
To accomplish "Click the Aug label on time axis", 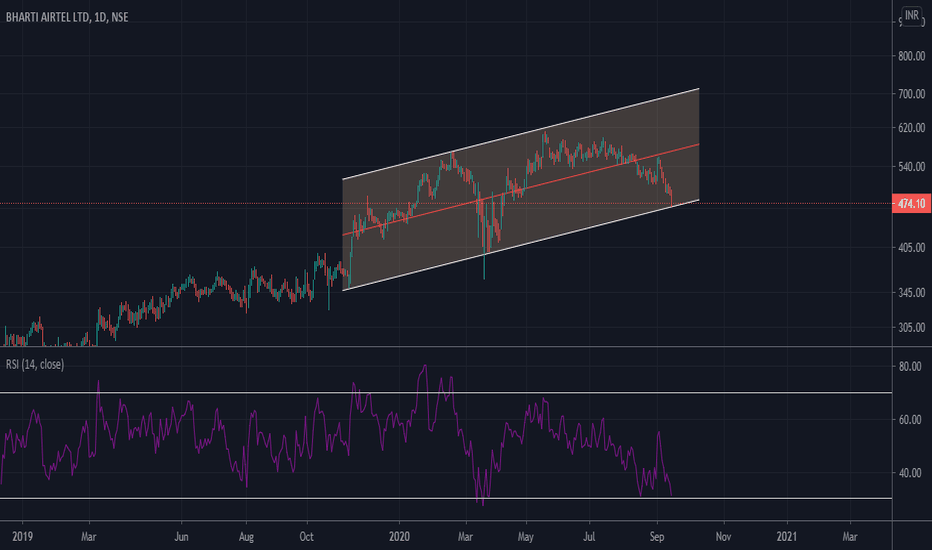I will click(x=246, y=536).
